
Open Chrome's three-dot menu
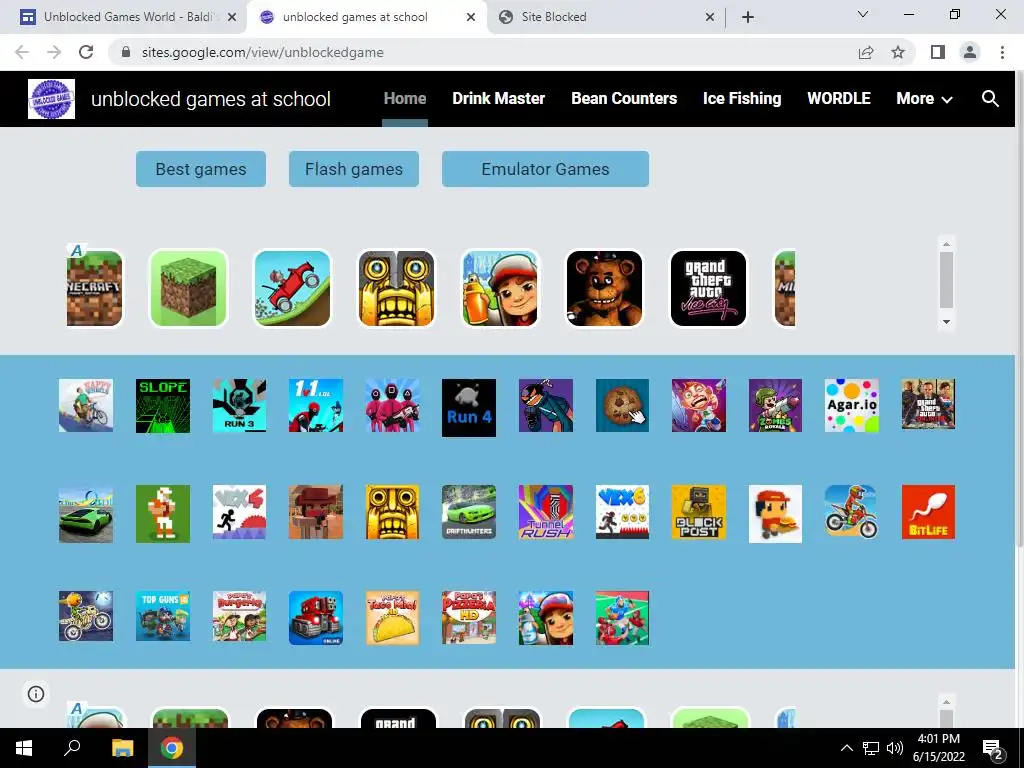(1002, 52)
